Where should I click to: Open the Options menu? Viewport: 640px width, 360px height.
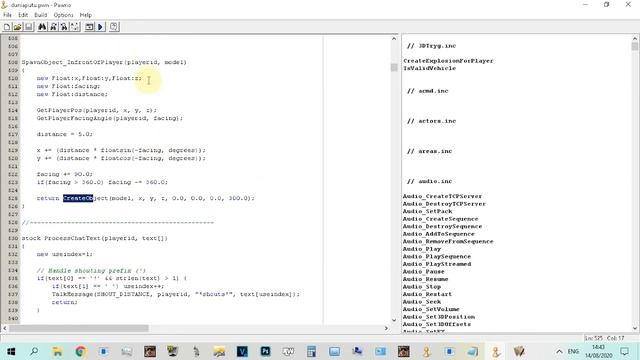pyautogui.click(x=63, y=15)
